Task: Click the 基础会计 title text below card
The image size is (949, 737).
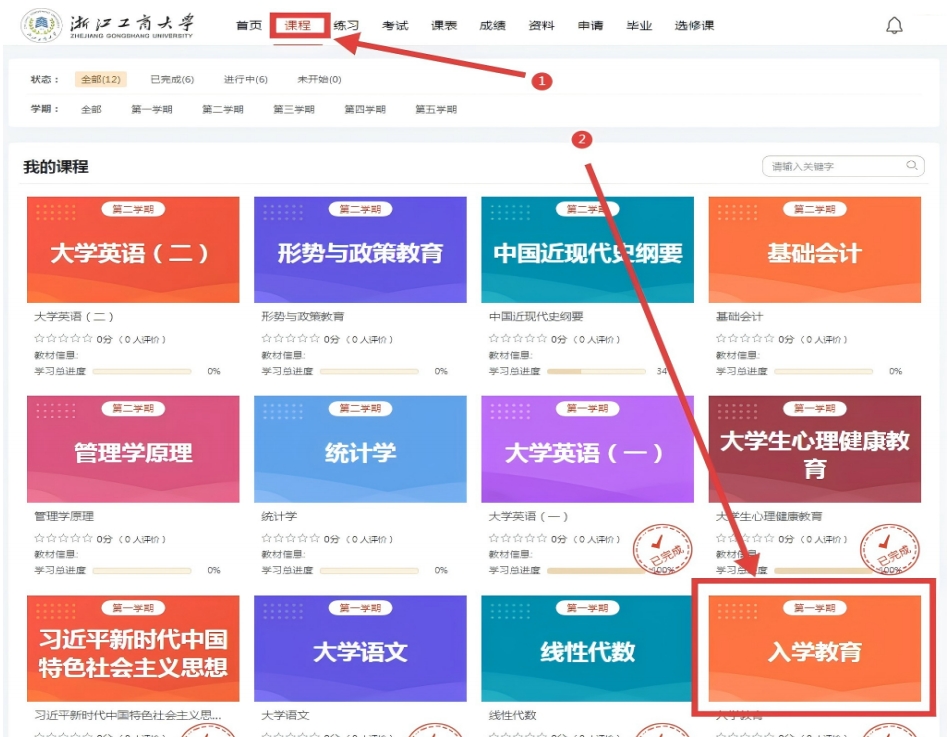Action: click(x=739, y=316)
